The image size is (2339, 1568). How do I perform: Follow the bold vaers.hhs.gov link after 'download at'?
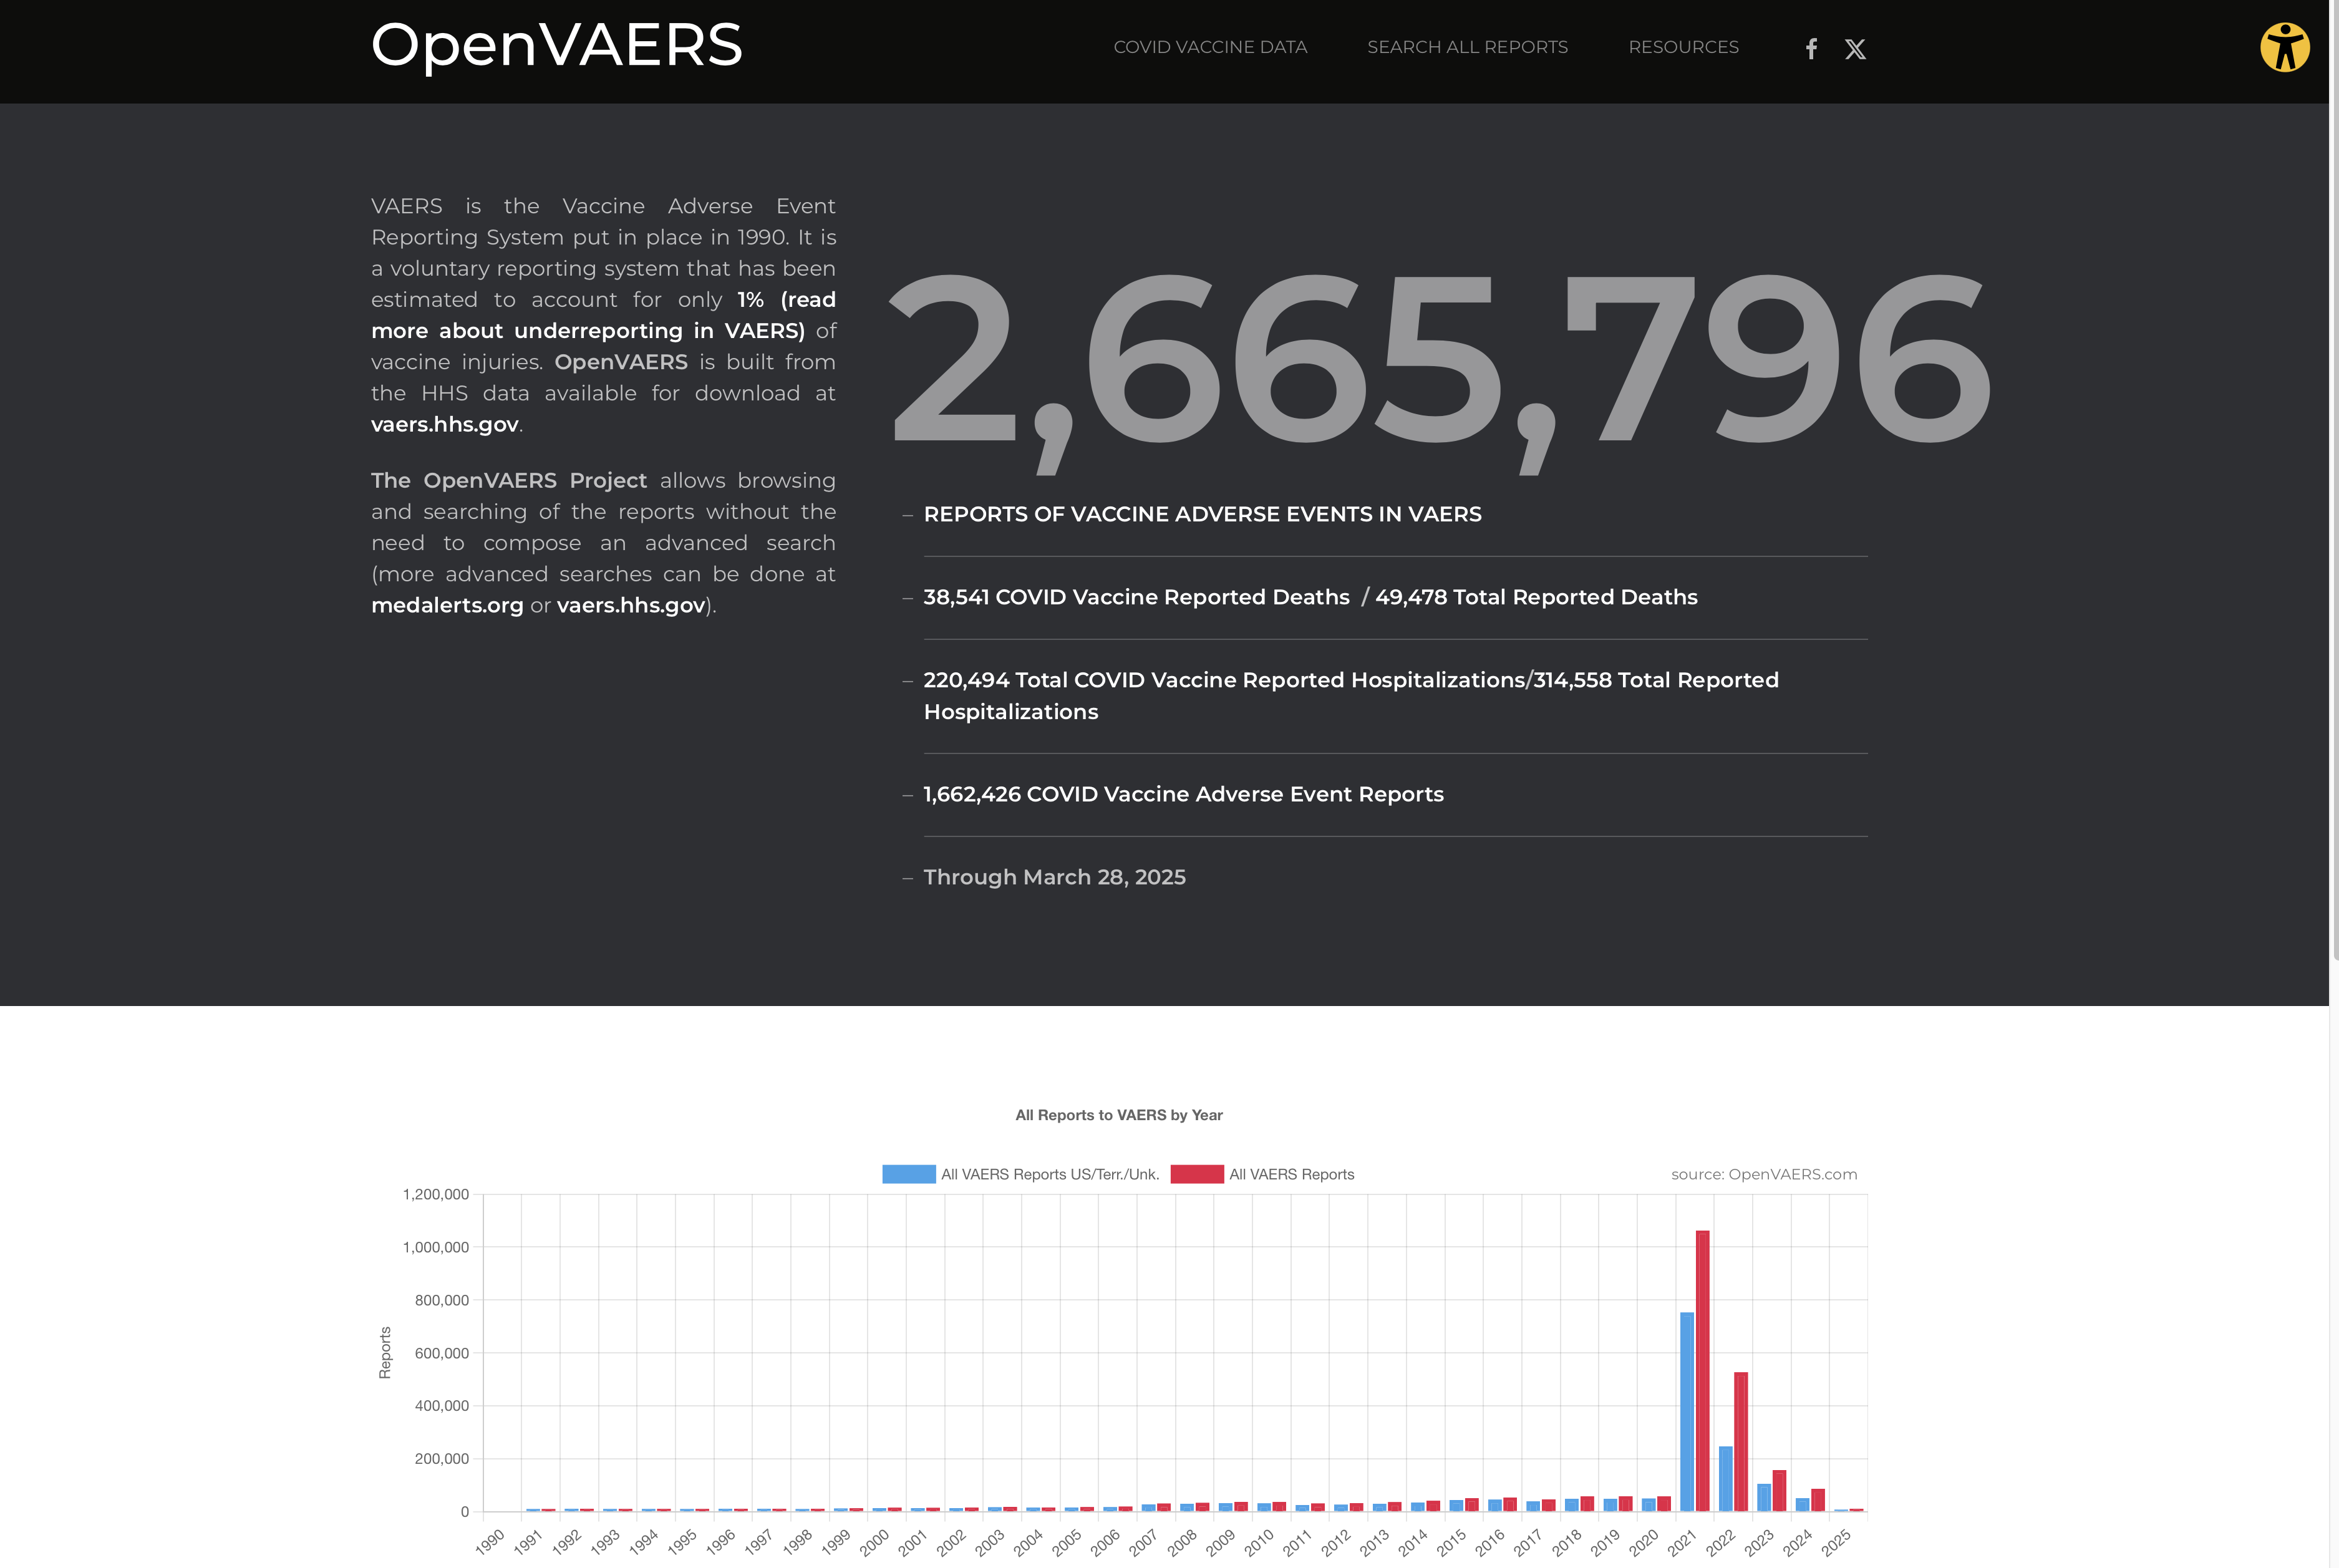(x=444, y=425)
